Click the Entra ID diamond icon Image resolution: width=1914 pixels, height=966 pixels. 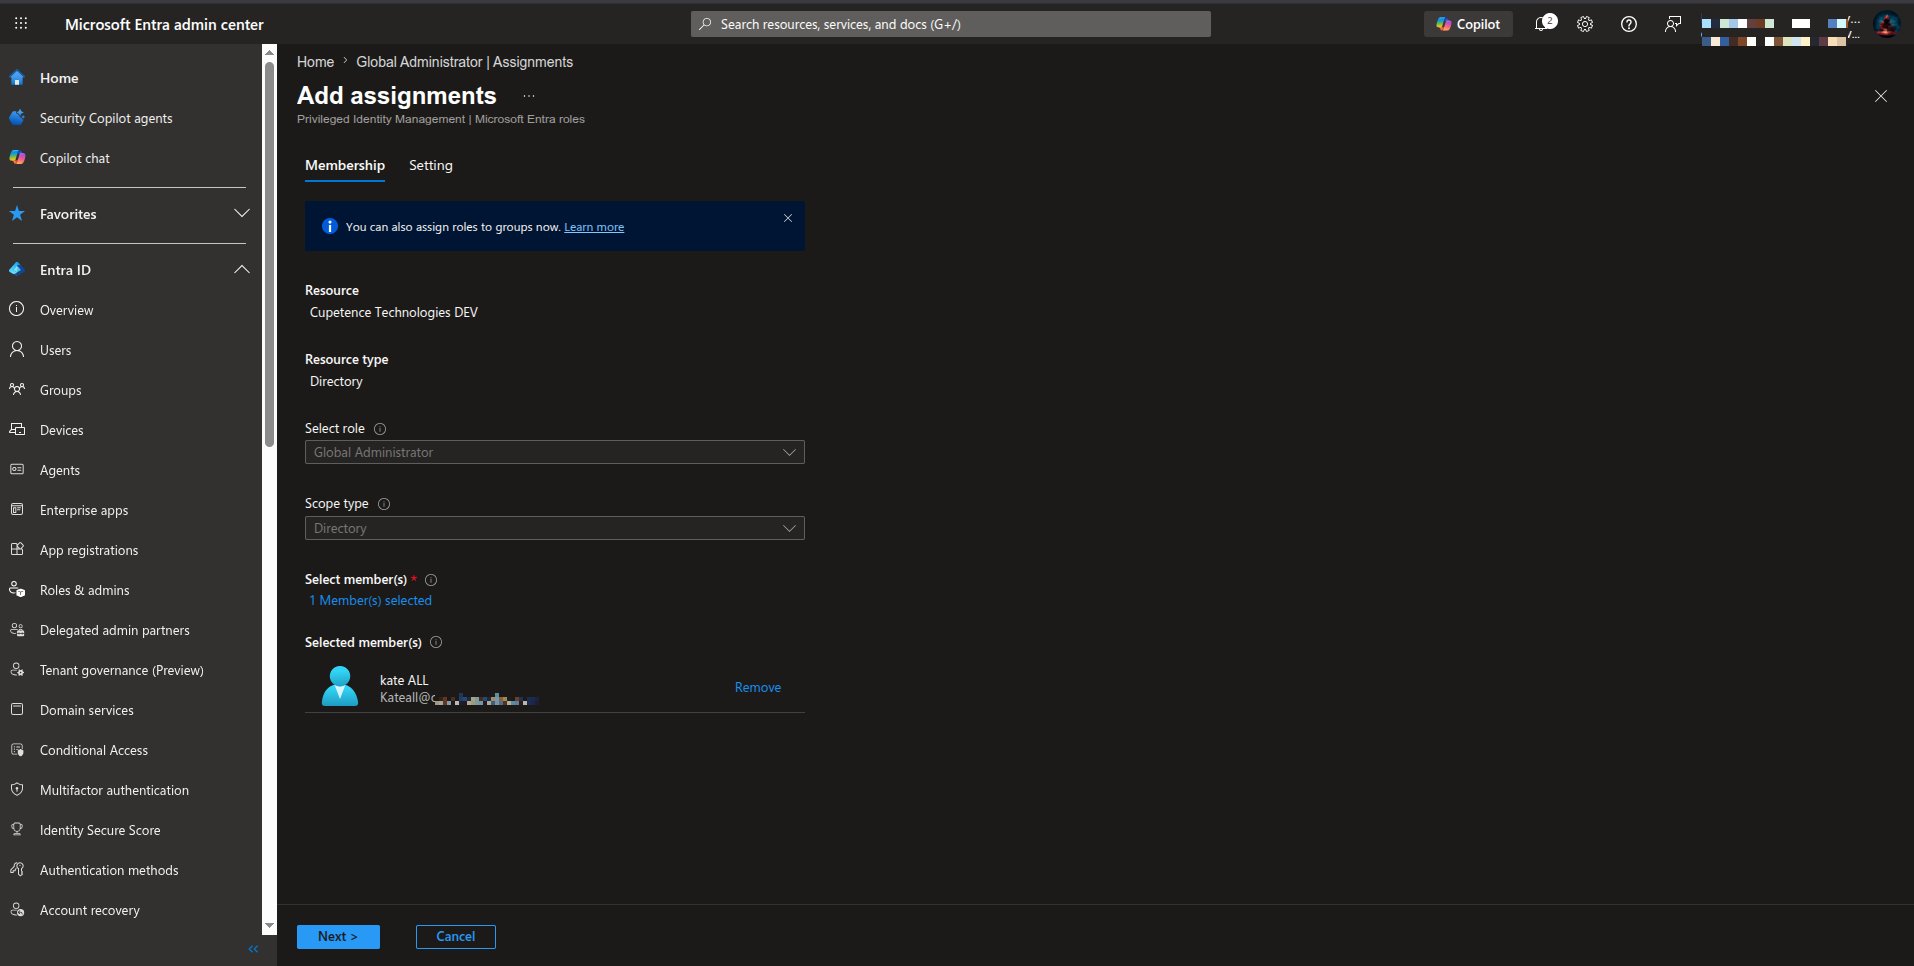[x=17, y=270]
